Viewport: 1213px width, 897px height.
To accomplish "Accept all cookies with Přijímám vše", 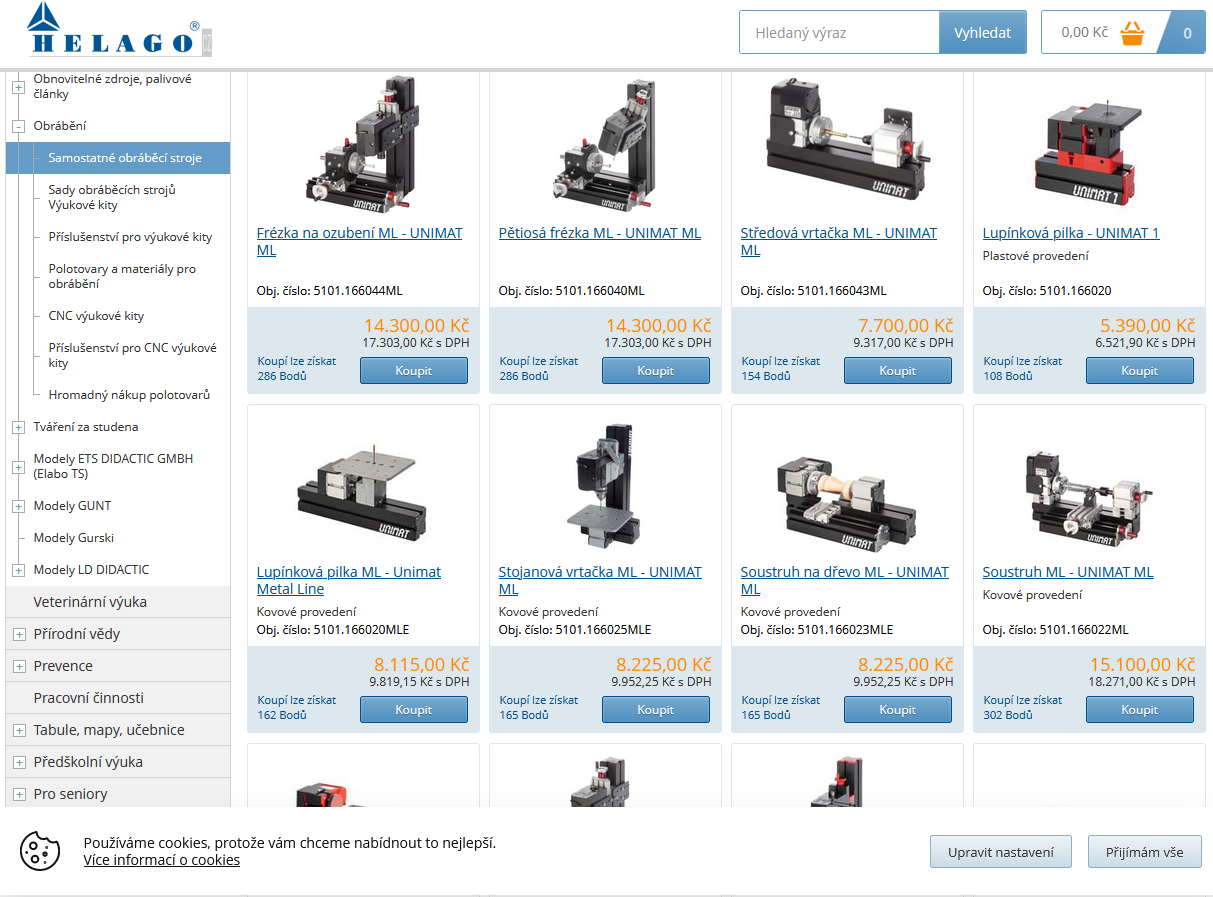I will point(1145,852).
